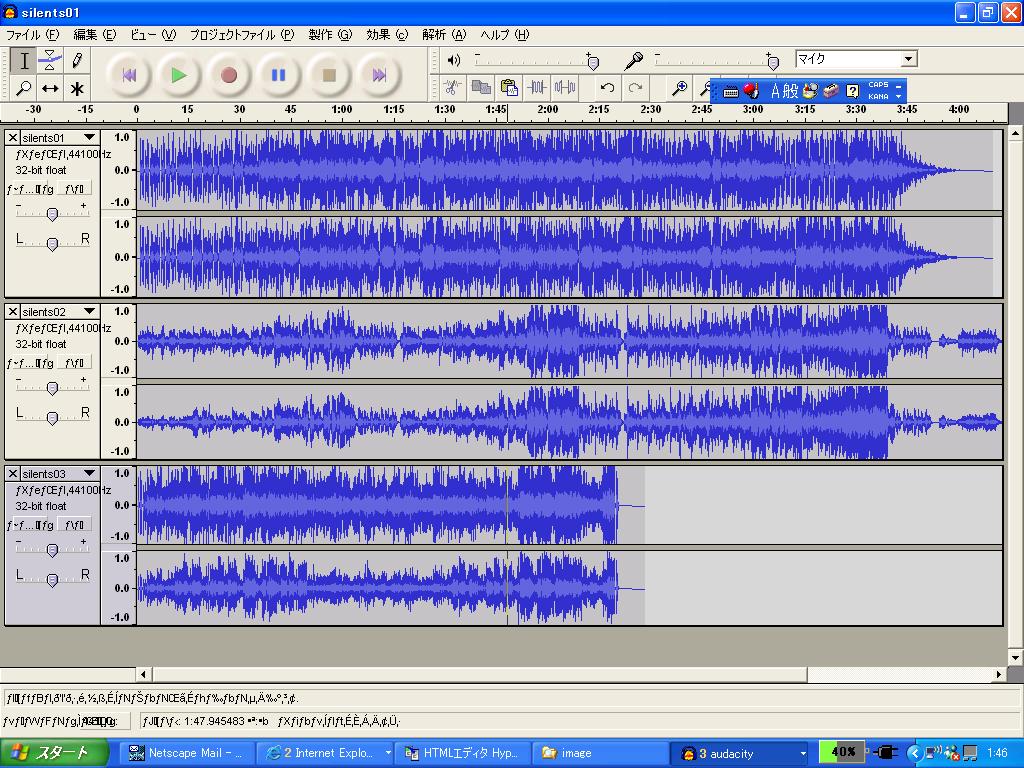The image size is (1024, 768).
Task: Toggle Mute on the silents02 track
Action: pyautogui.click(x=31, y=362)
